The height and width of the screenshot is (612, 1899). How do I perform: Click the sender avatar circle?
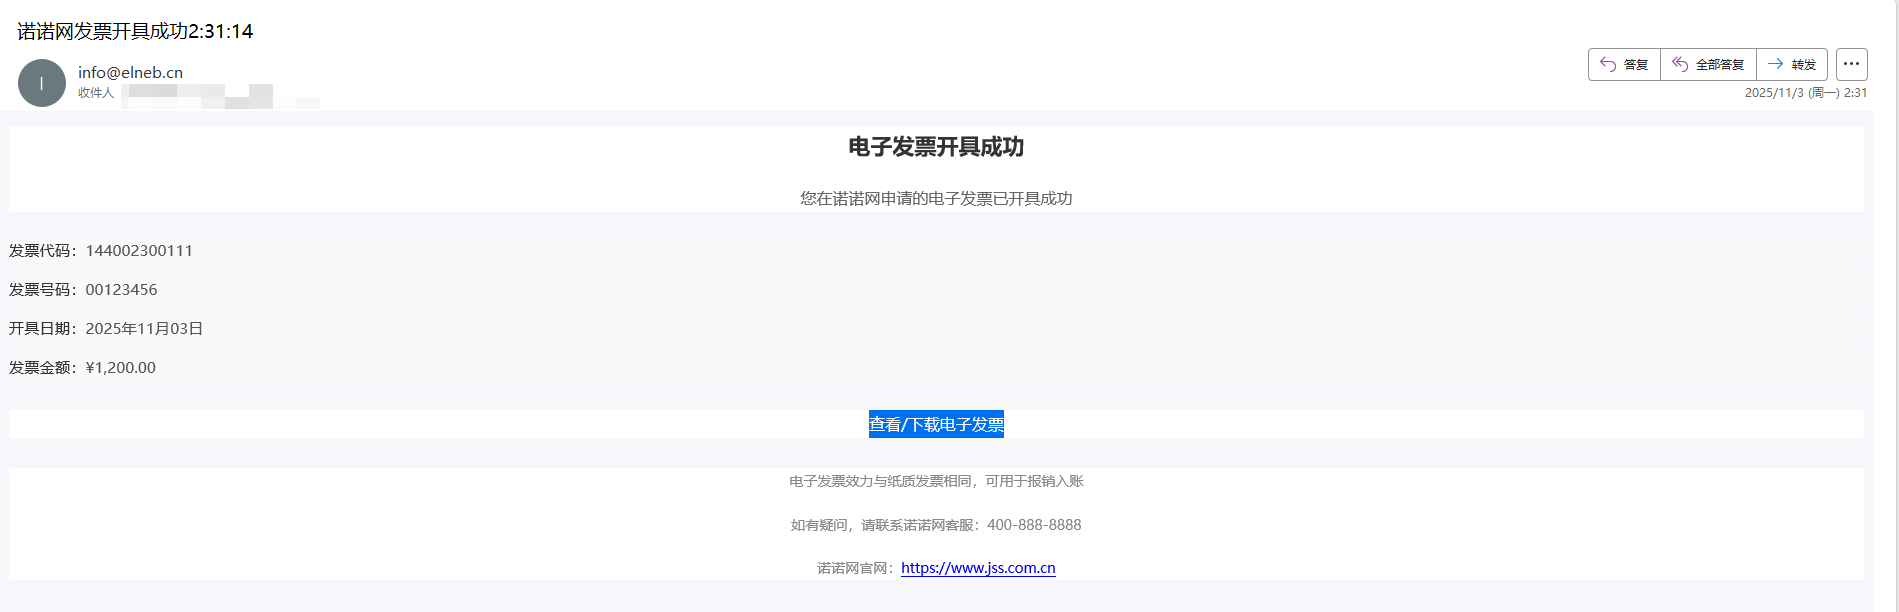click(42, 83)
